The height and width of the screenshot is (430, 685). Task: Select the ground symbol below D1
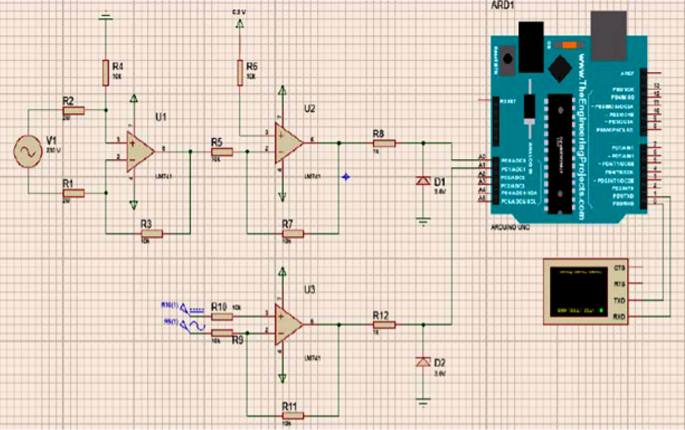pyautogui.click(x=423, y=222)
